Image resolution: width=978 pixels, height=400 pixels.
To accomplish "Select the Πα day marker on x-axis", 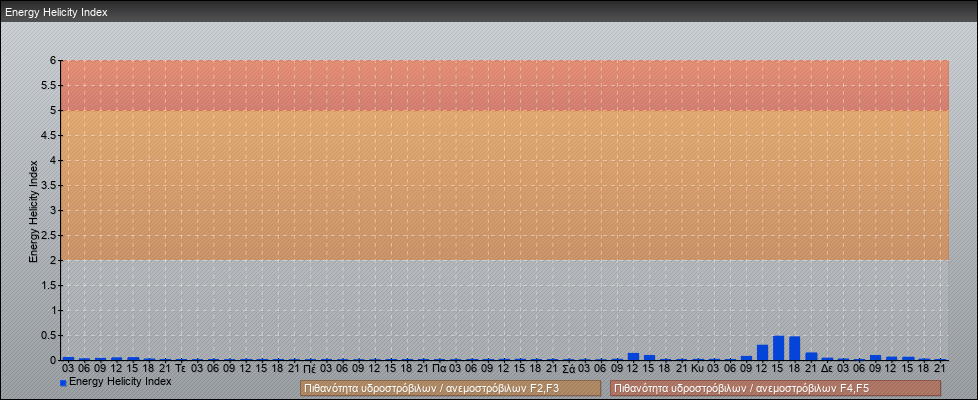I will click(x=439, y=369).
